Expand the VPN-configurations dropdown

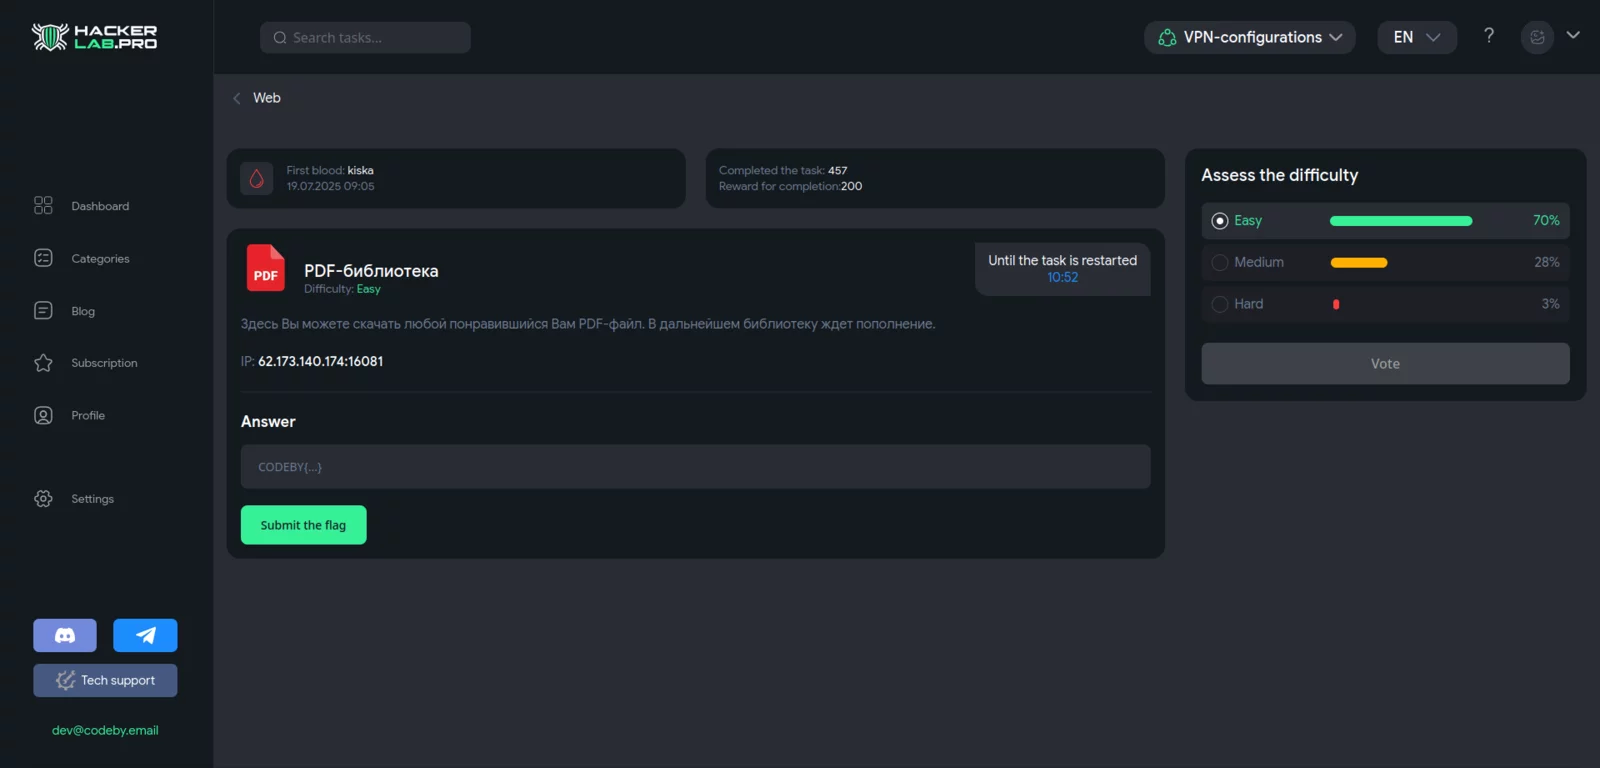(1249, 37)
